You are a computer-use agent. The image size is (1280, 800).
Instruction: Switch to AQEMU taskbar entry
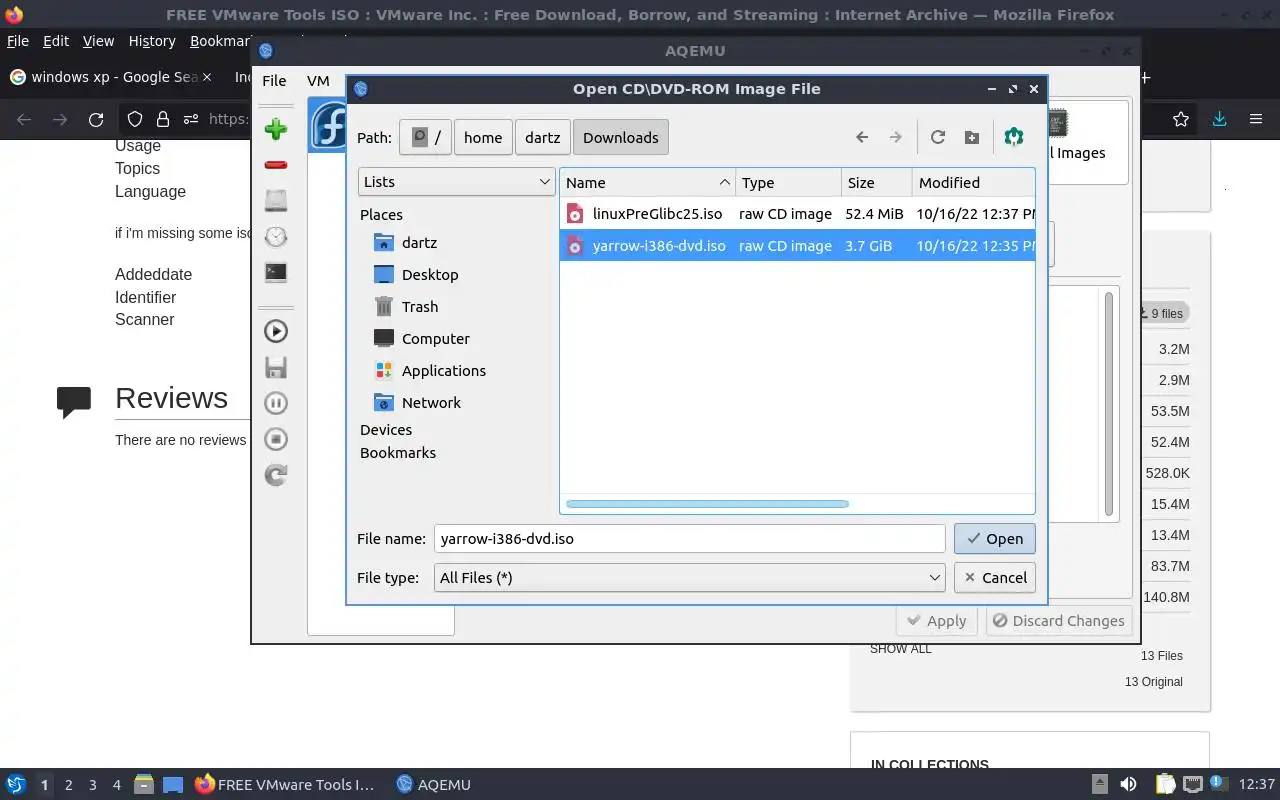click(x=433, y=785)
